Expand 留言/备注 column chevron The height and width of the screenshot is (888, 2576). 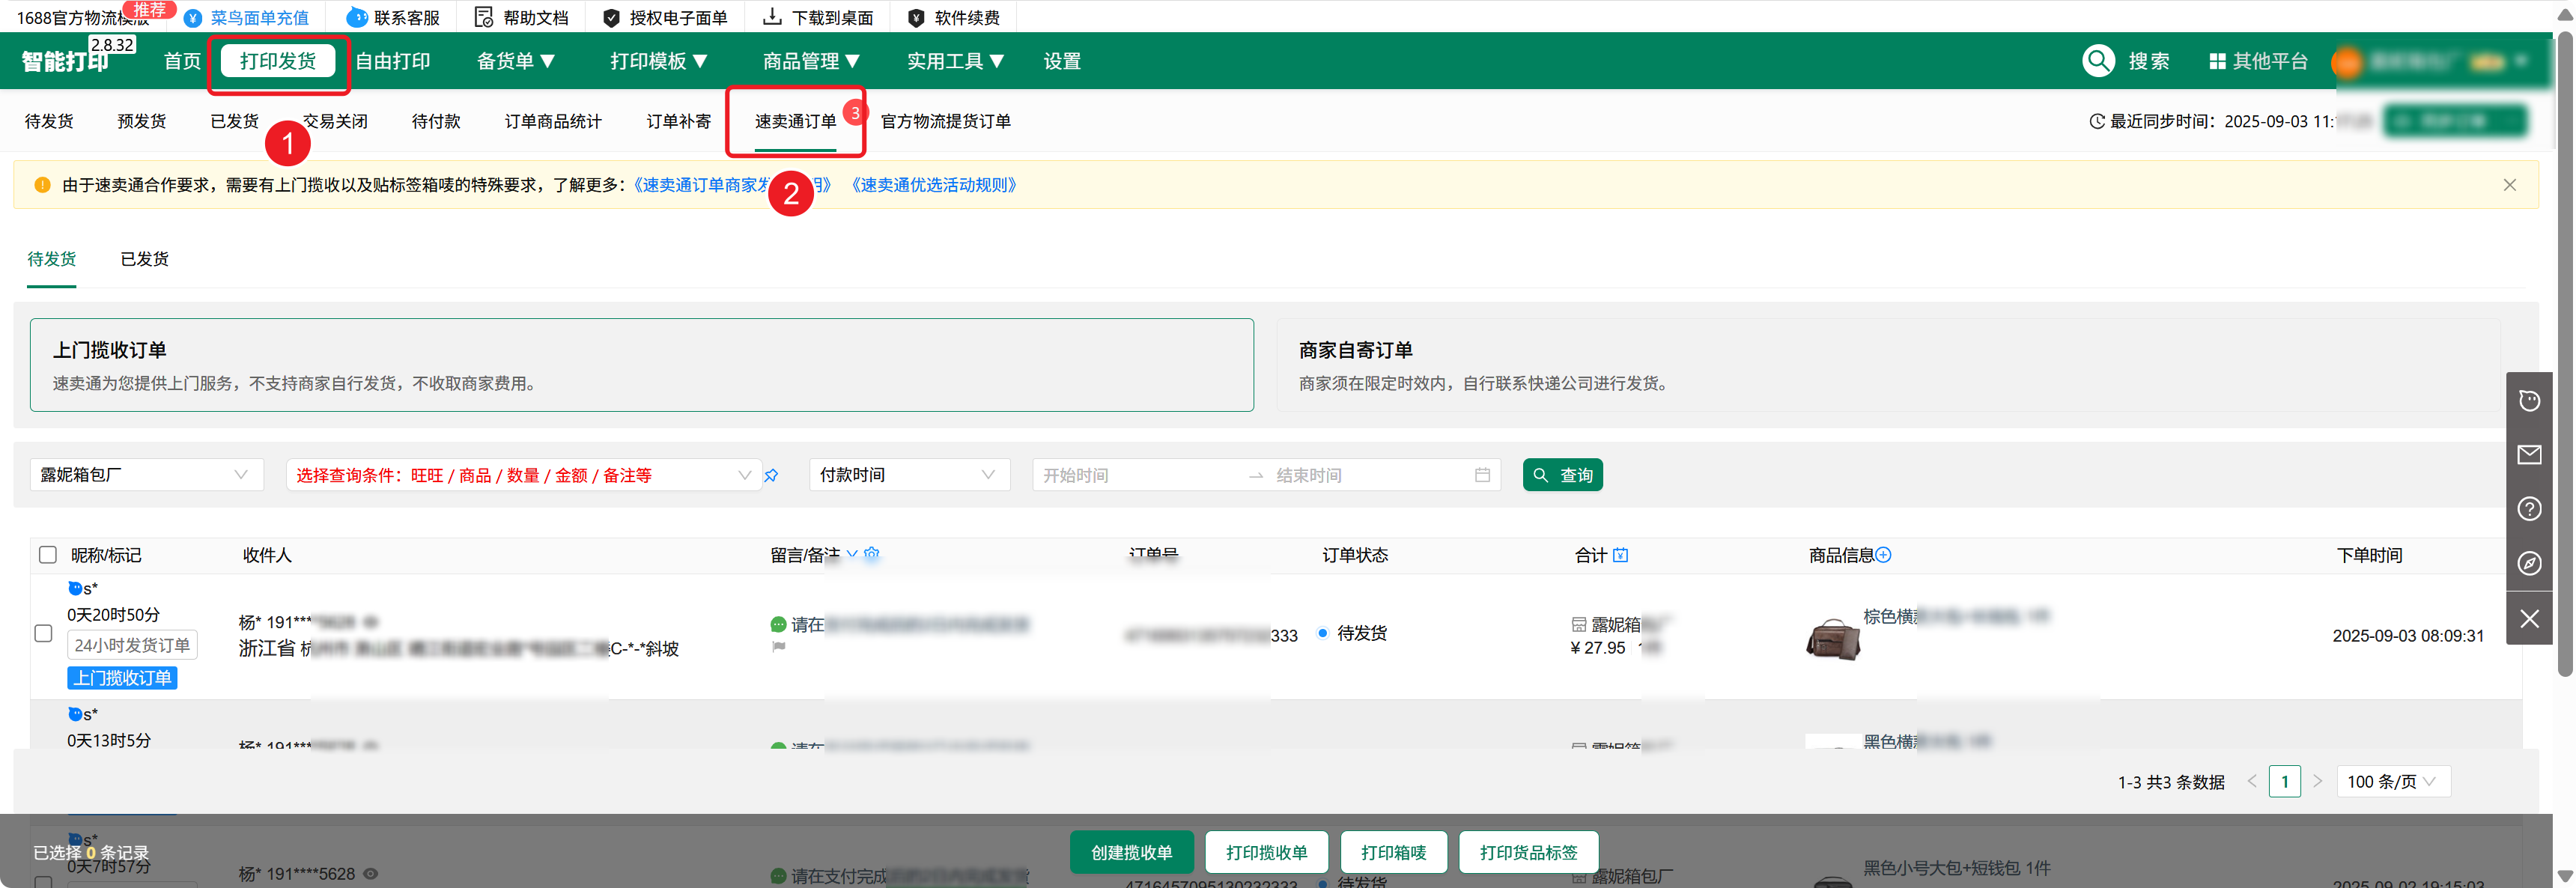coord(852,554)
